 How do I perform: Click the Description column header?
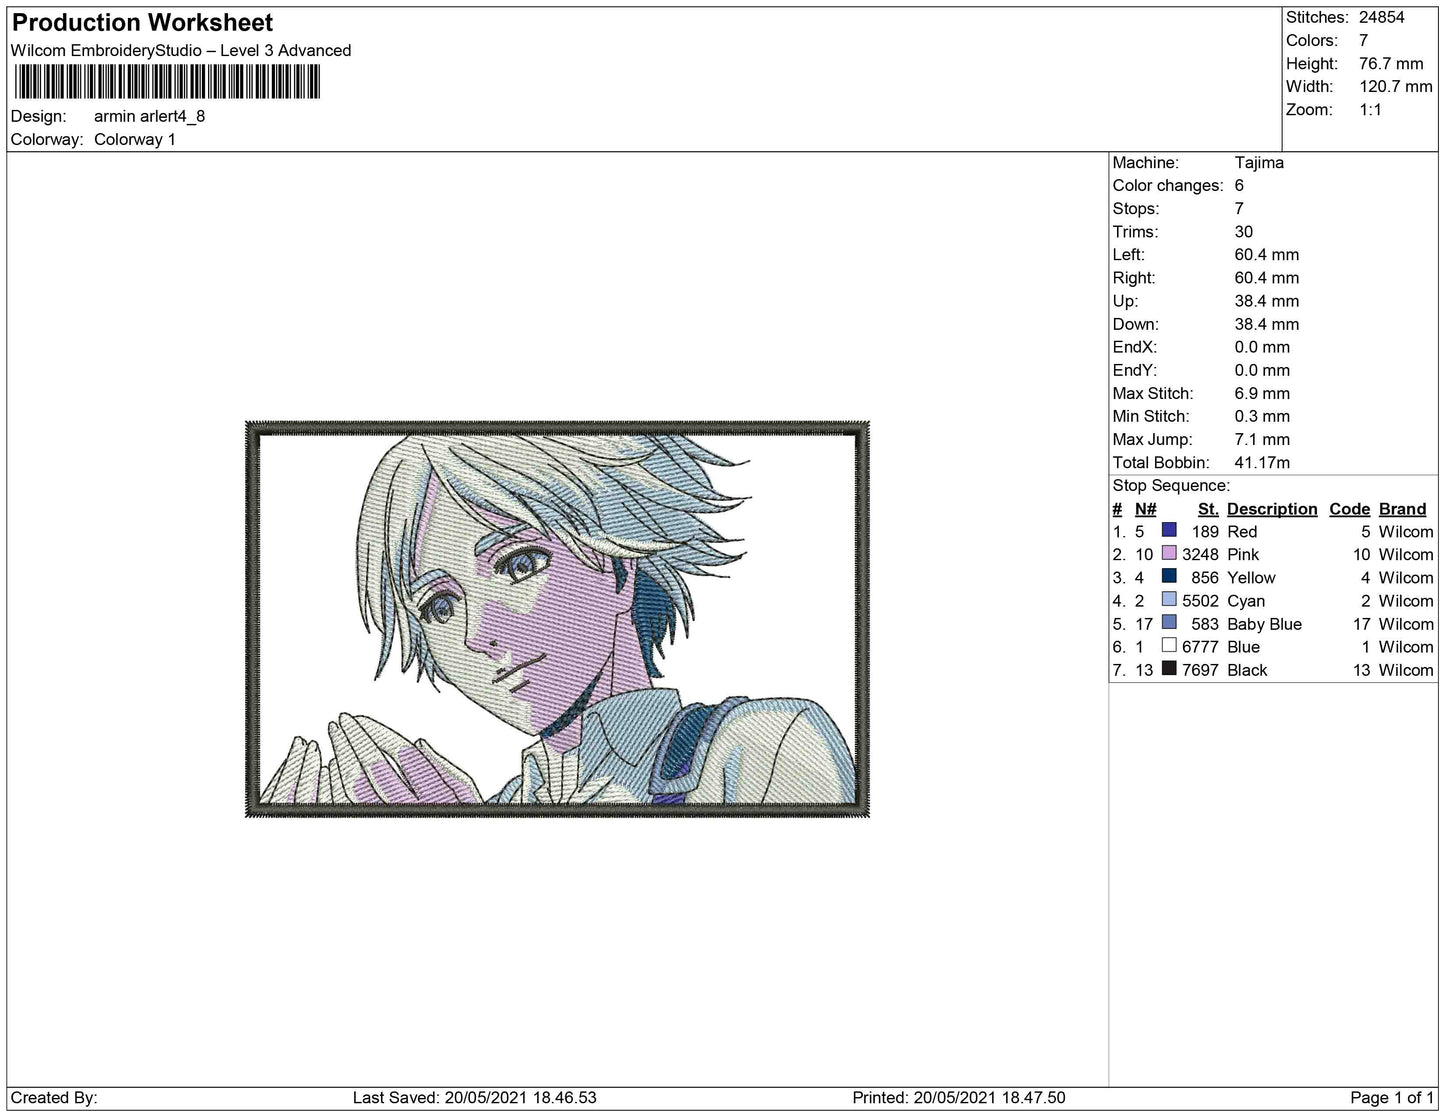click(1271, 509)
